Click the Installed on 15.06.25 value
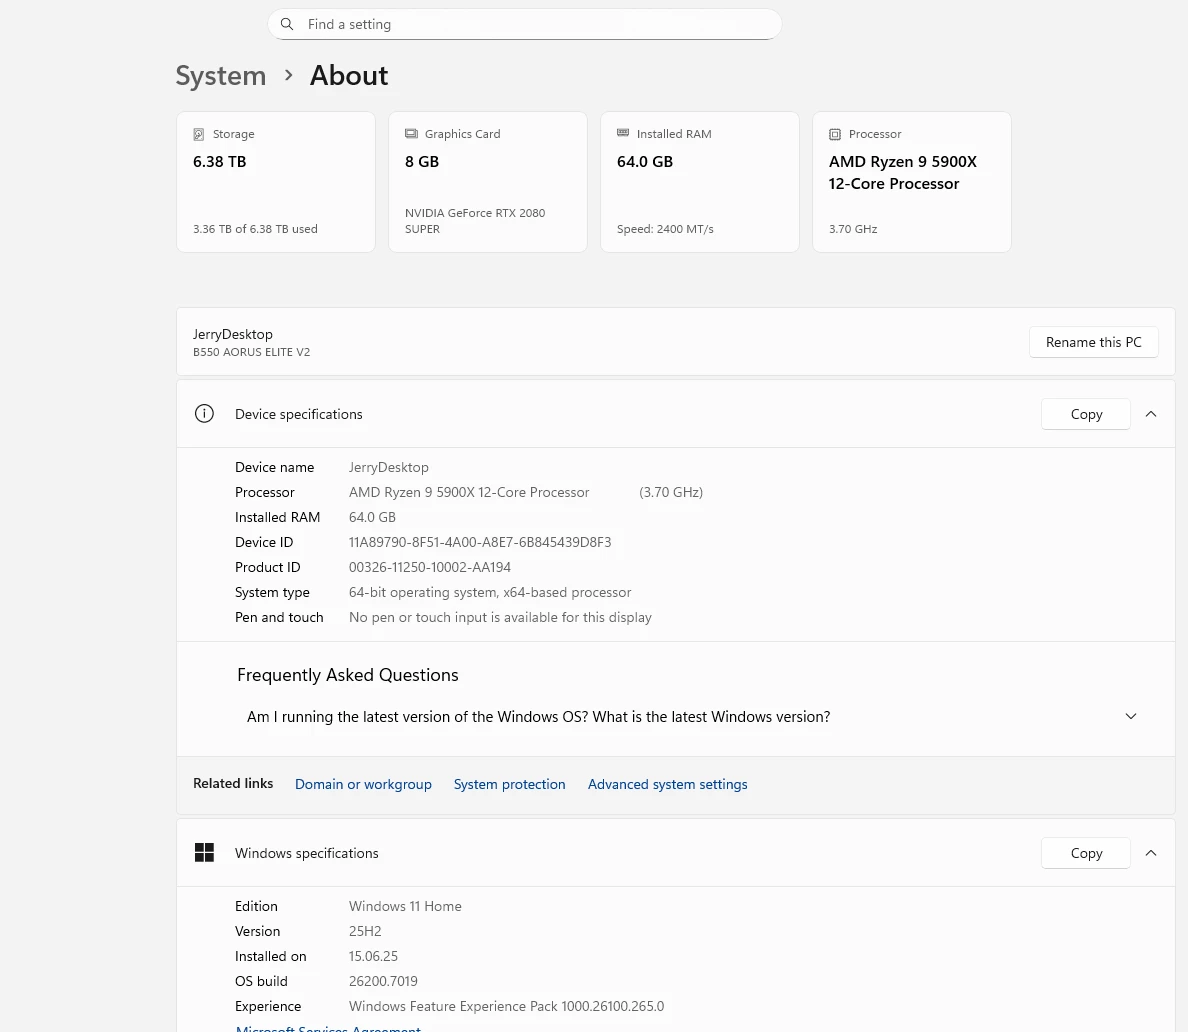Screen dimensions: 1188x1032 click(374, 956)
